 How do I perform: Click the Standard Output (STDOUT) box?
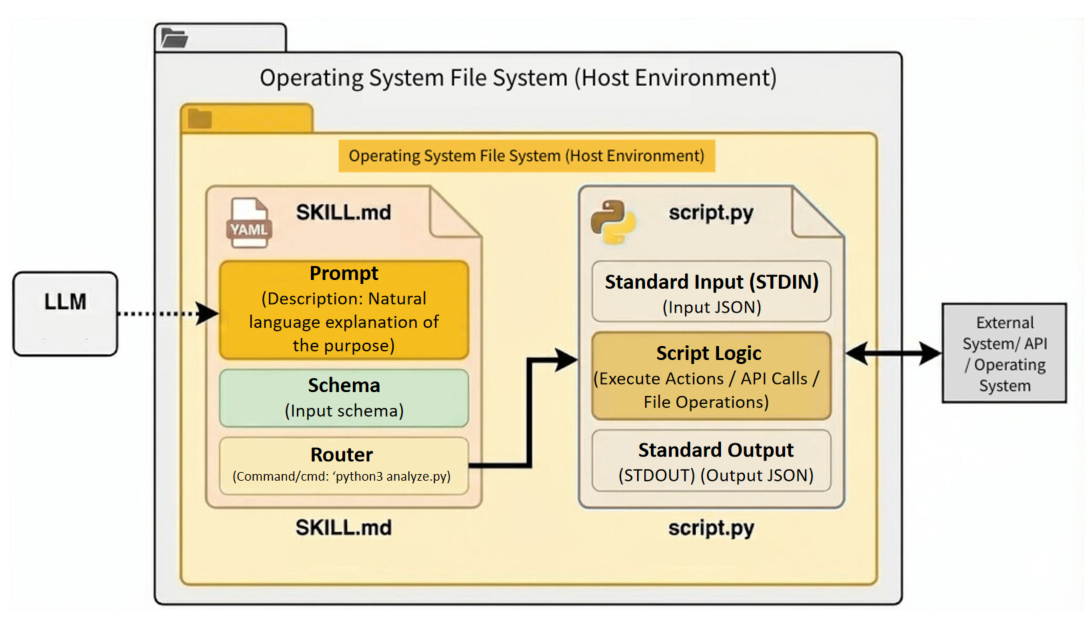pyautogui.click(x=711, y=460)
